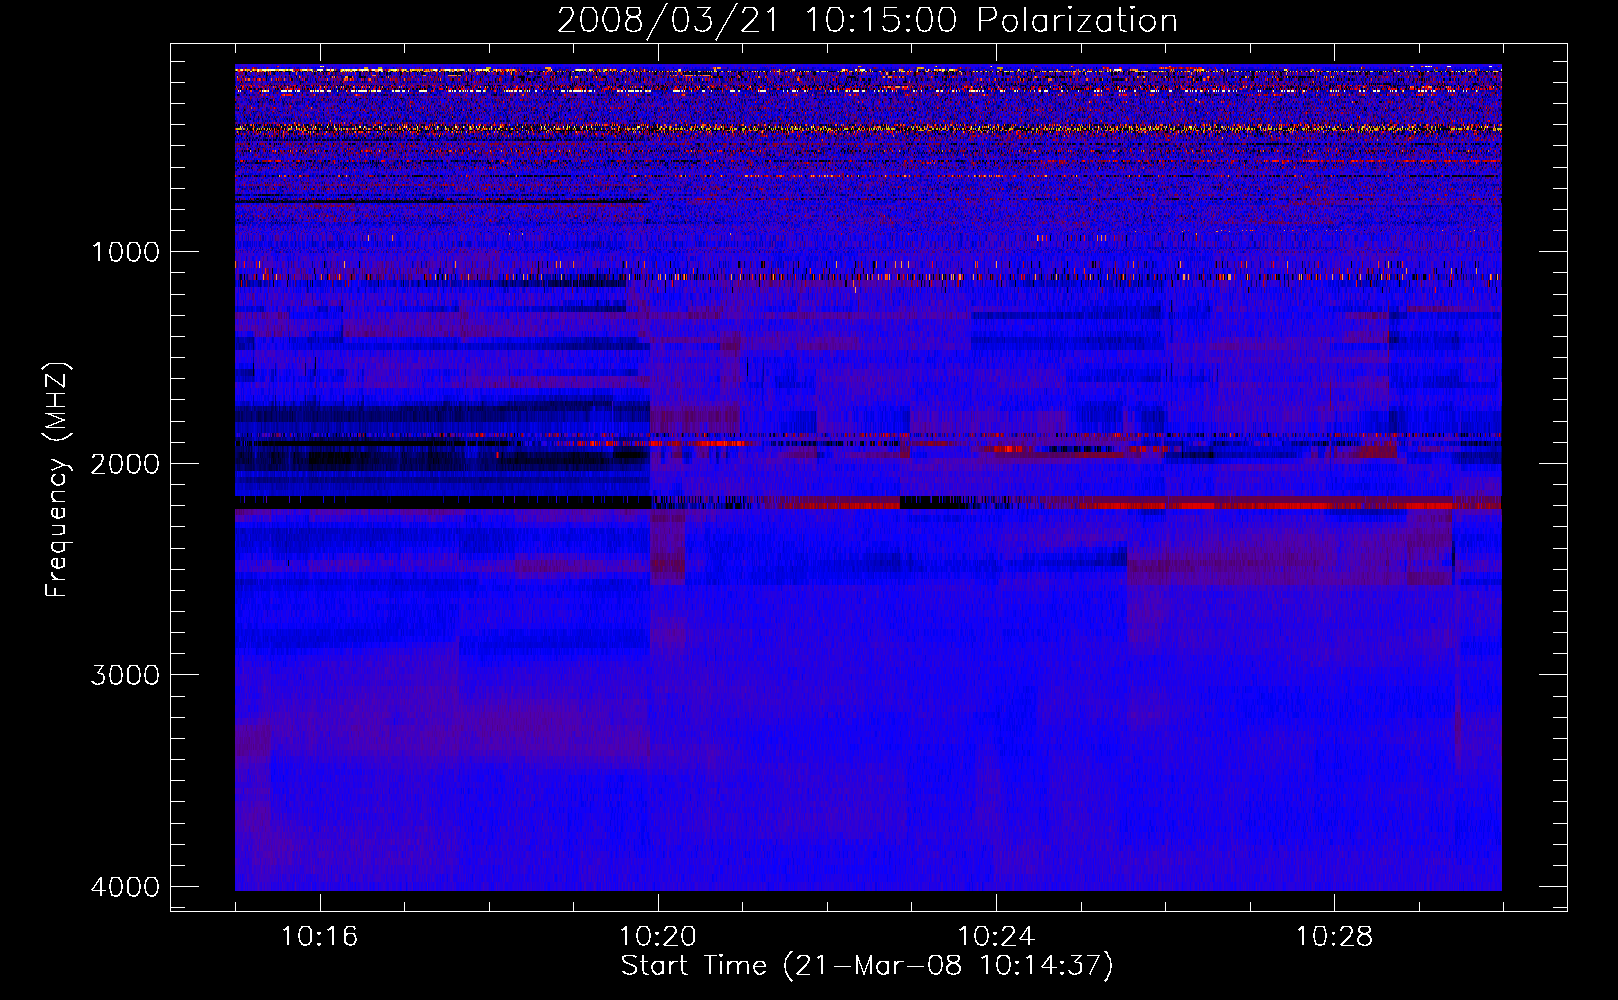The width and height of the screenshot is (1618, 1000).
Task: Select the x-axis label 'Start Time (21-Mar-08 10:14:37)'
Action: 867,966
